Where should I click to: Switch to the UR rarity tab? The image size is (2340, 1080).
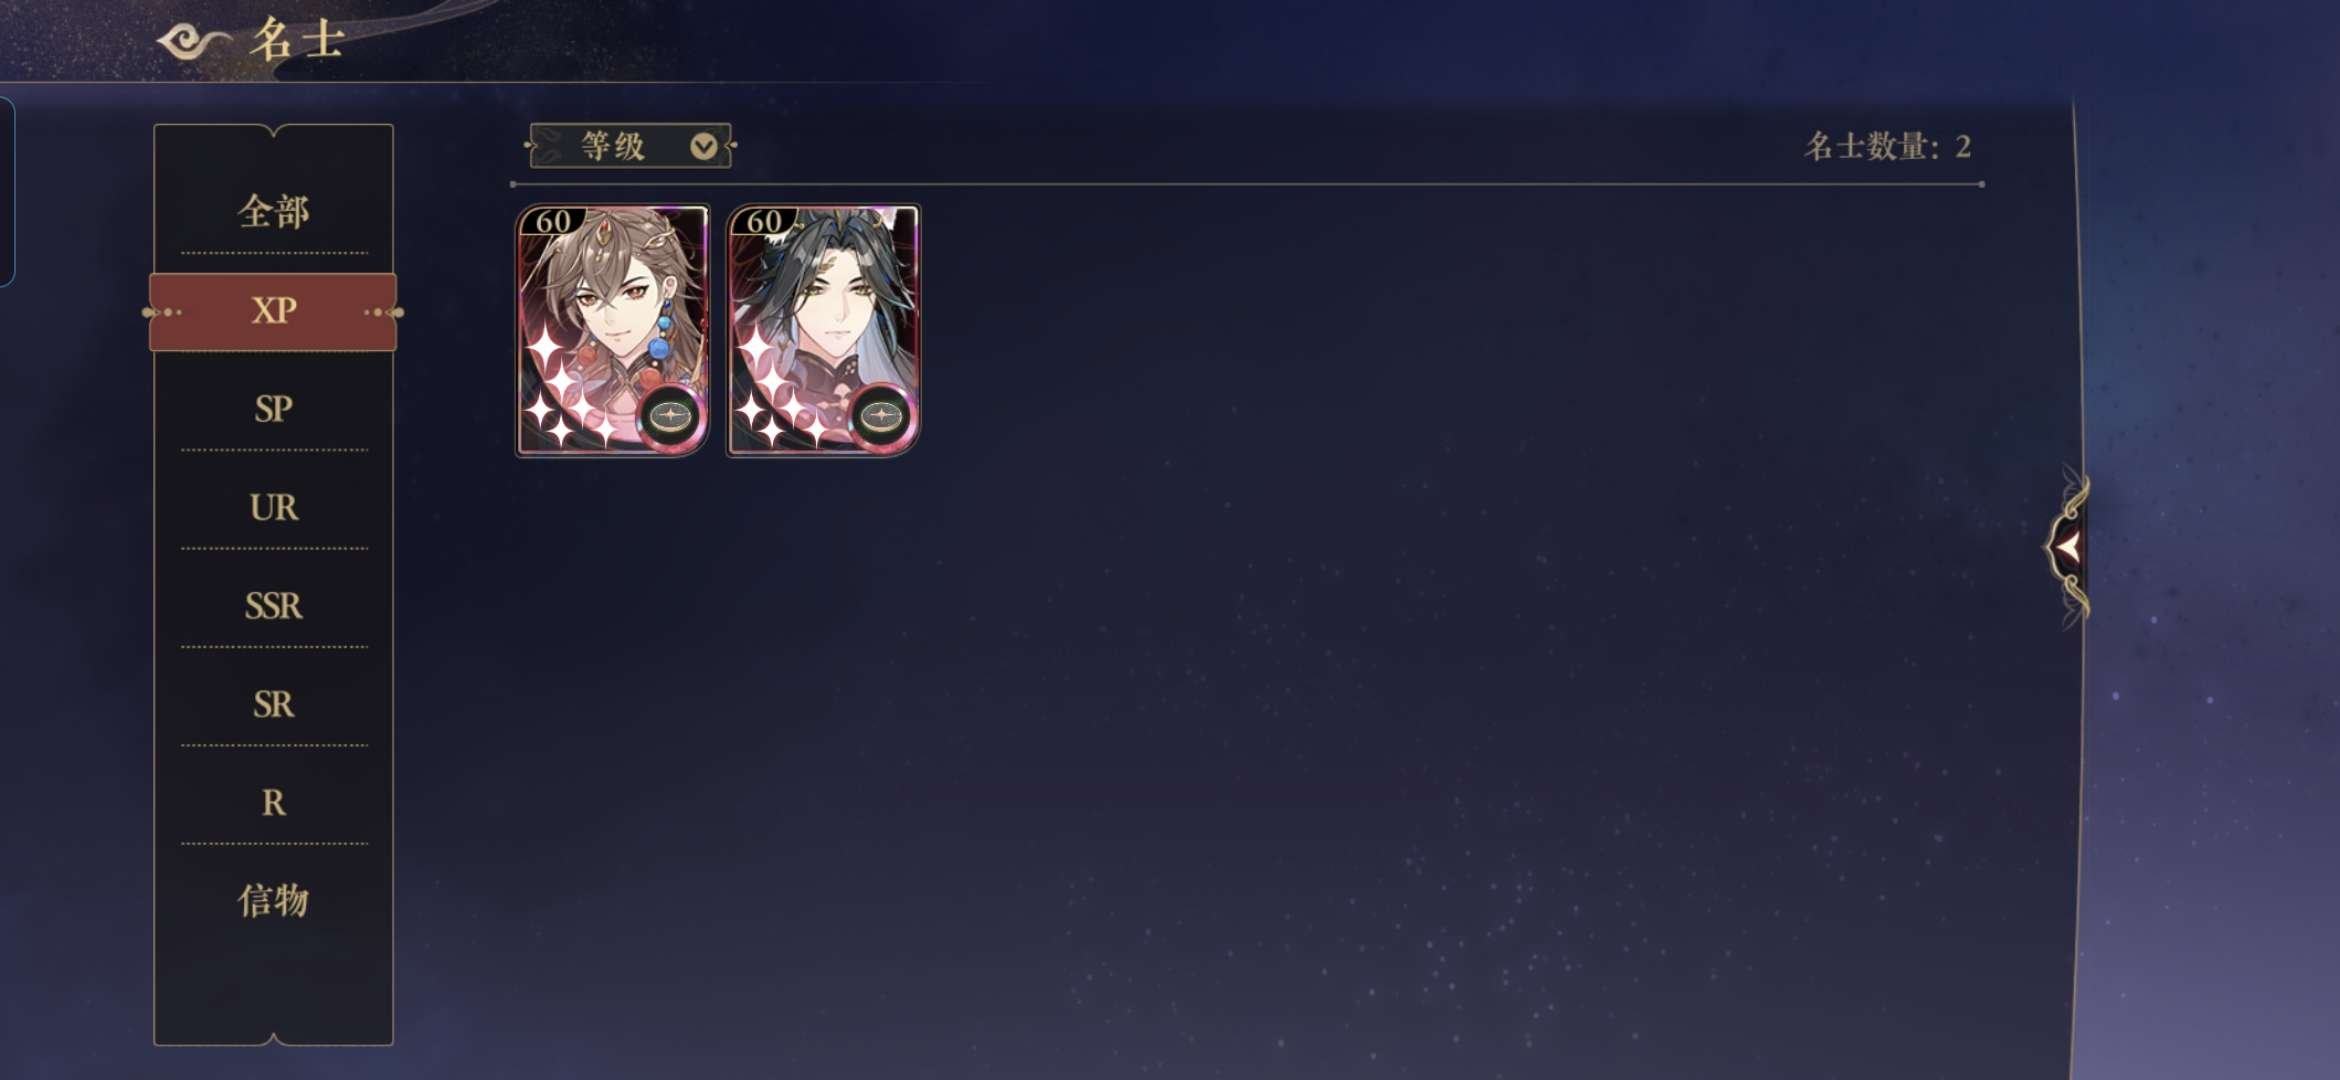[273, 507]
